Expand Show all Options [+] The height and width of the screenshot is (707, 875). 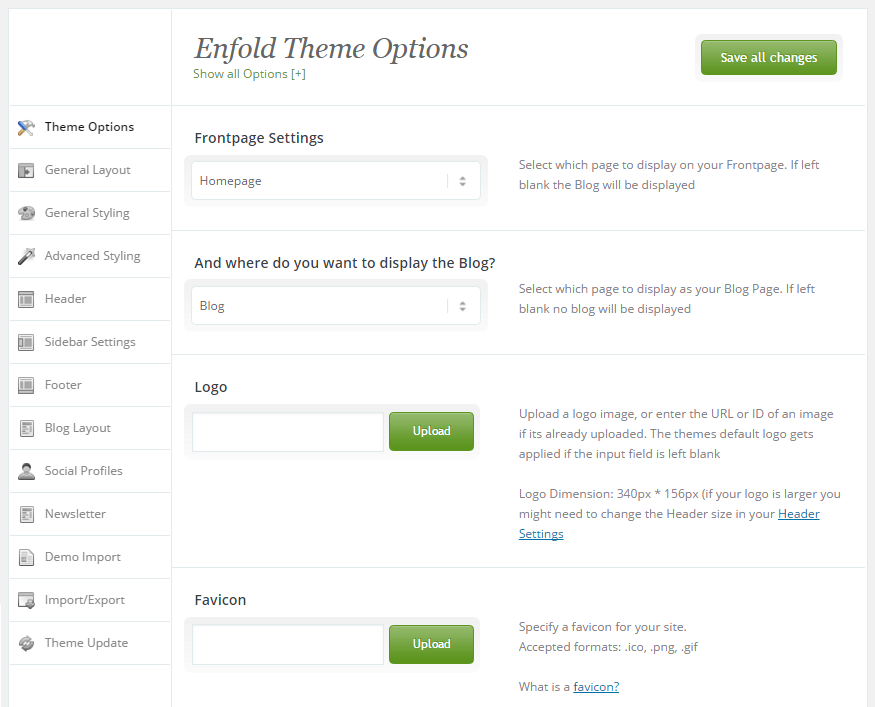(x=249, y=74)
